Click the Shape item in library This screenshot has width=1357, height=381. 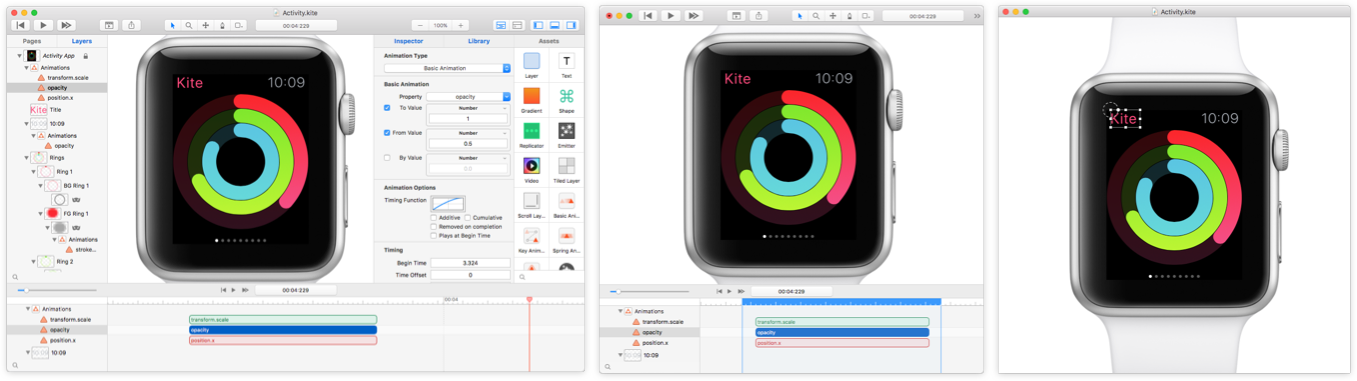point(567,100)
